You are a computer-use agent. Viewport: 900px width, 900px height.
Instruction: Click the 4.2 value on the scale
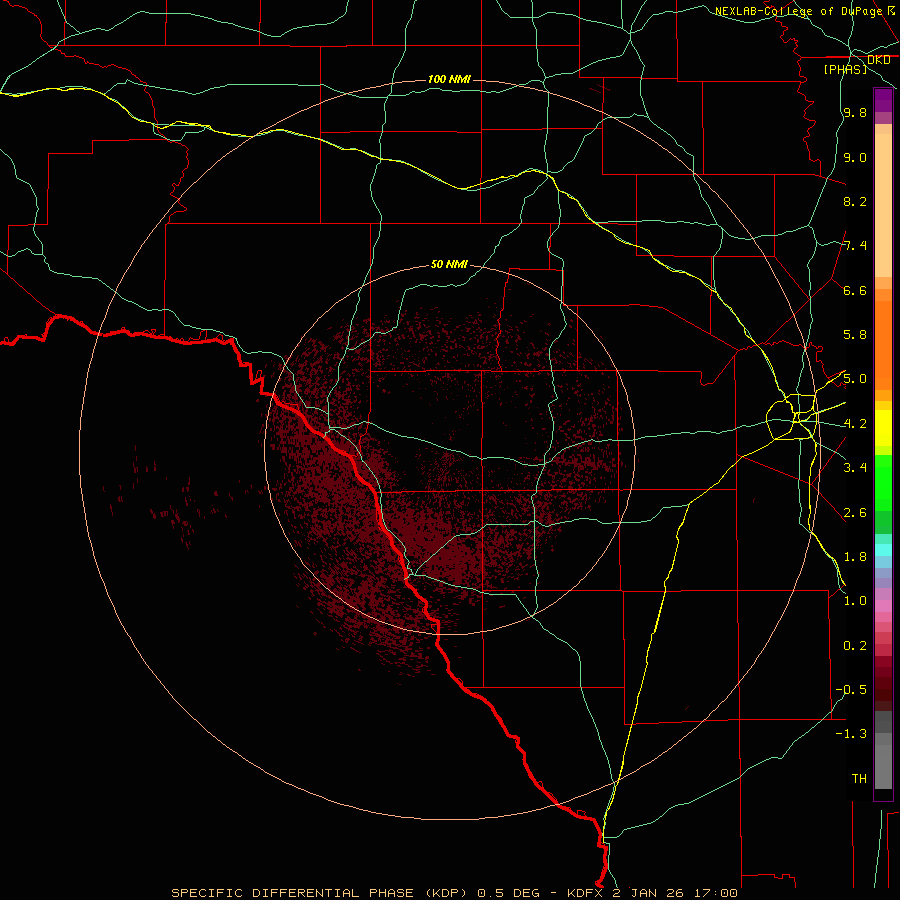(855, 424)
